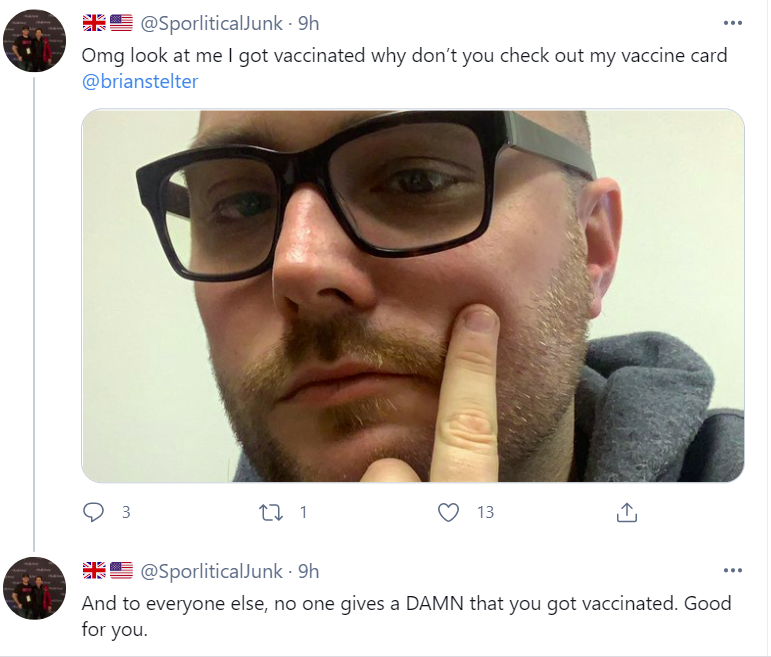Click the first tweet's profile avatar
Screen dimensions: 771x657
34,40
